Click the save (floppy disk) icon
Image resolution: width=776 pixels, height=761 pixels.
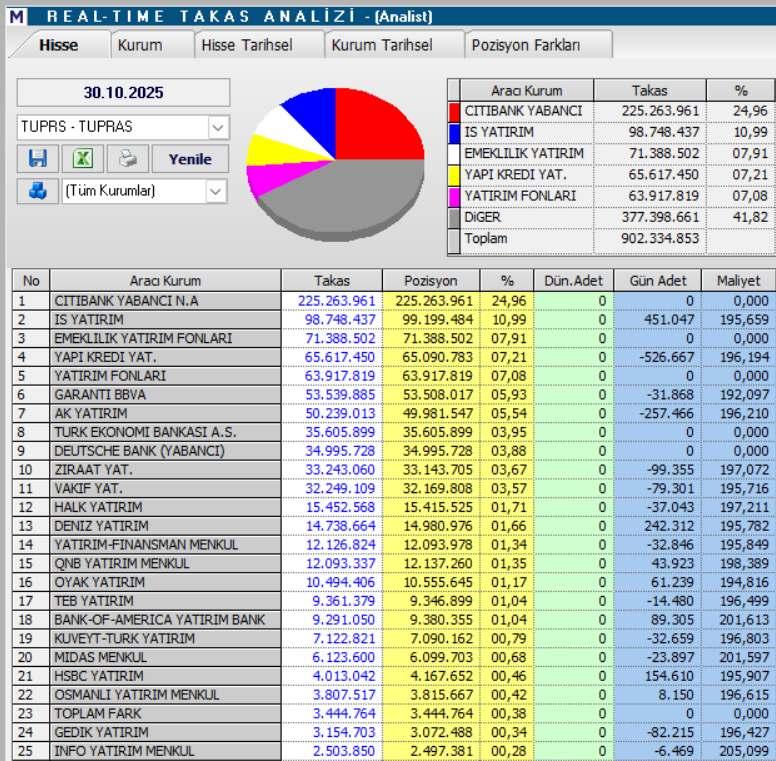37,159
